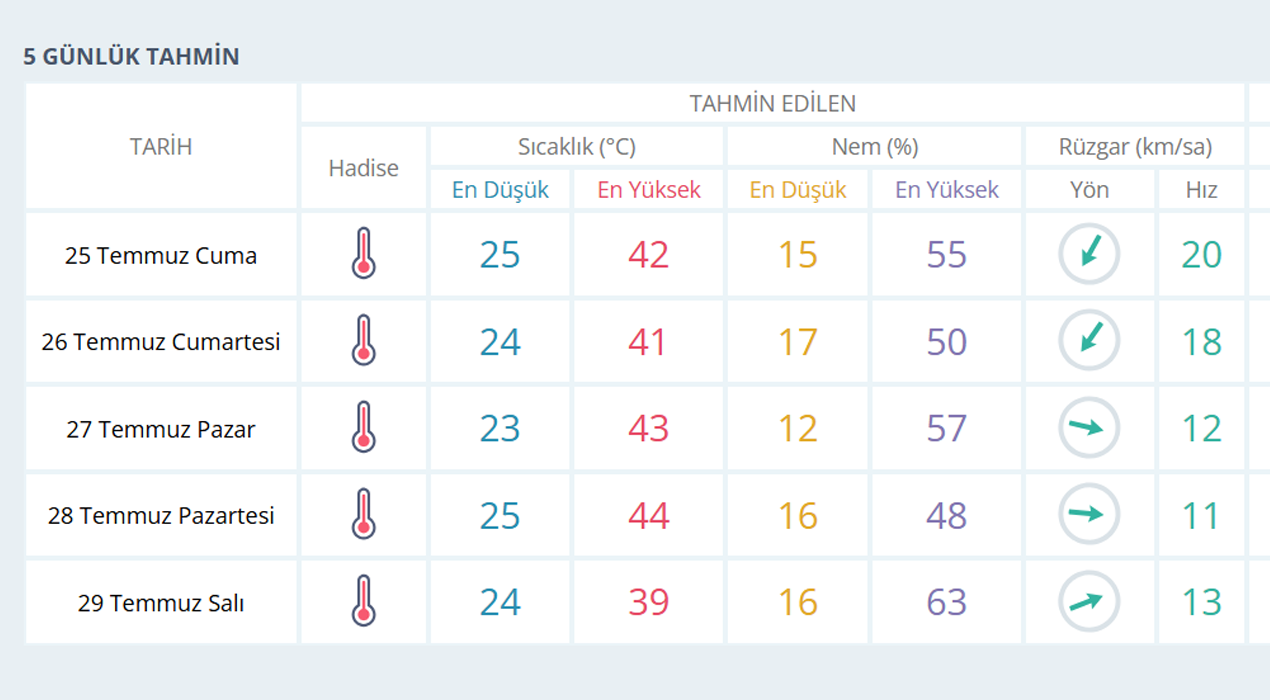Click wind speed value 20 for Cuma
The width and height of the screenshot is (1270, 700).
pyautogui.click(x=1201, y=255)
